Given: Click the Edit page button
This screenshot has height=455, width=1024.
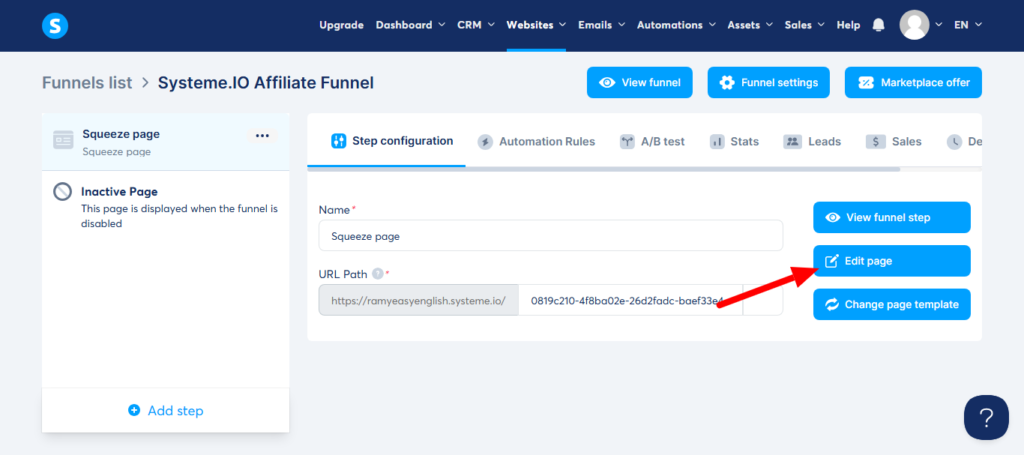Looking at the screenshot, I should [891, 261].
